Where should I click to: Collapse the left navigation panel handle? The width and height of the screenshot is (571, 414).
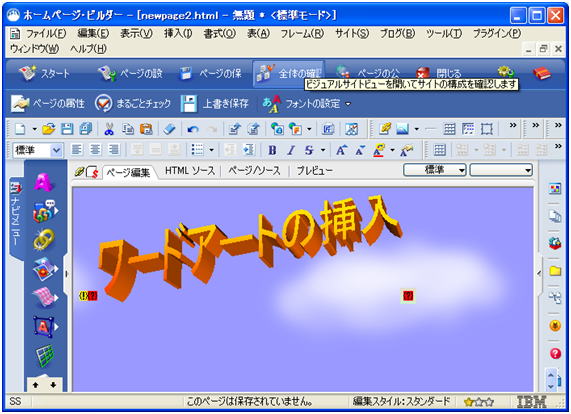[x=66, y=274]
